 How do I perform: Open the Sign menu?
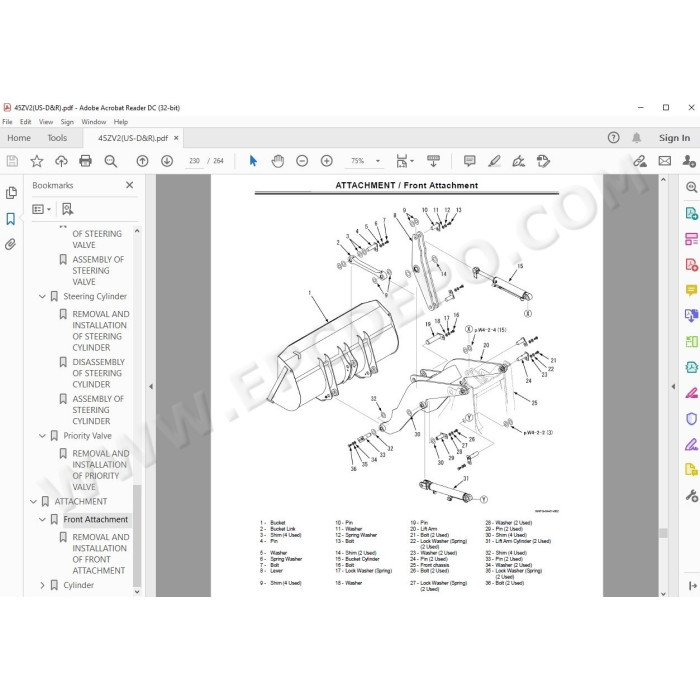67,121
